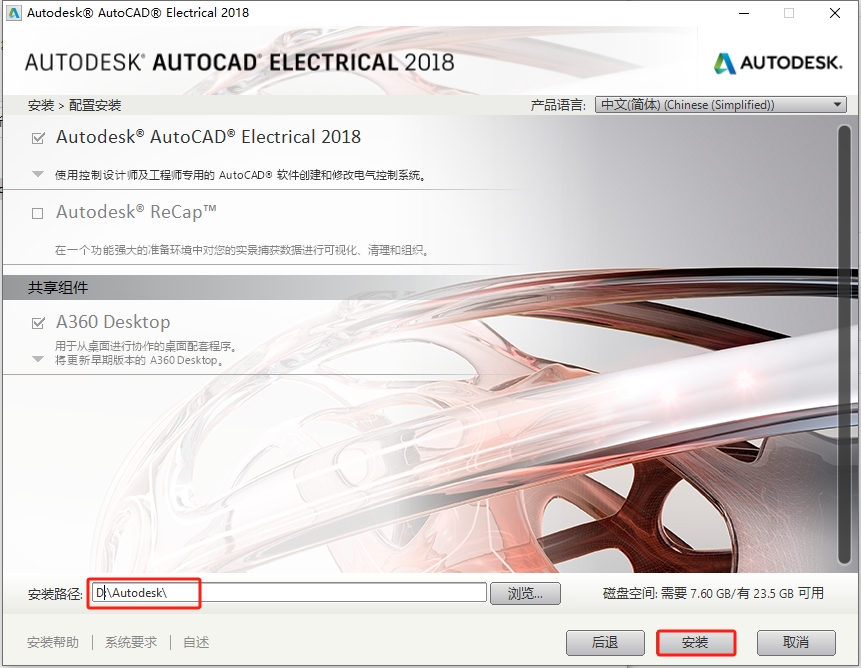This screenshot has height=668, width=861.
Task: Click the 浏览... browse button
Action: [x=525, y=593]
